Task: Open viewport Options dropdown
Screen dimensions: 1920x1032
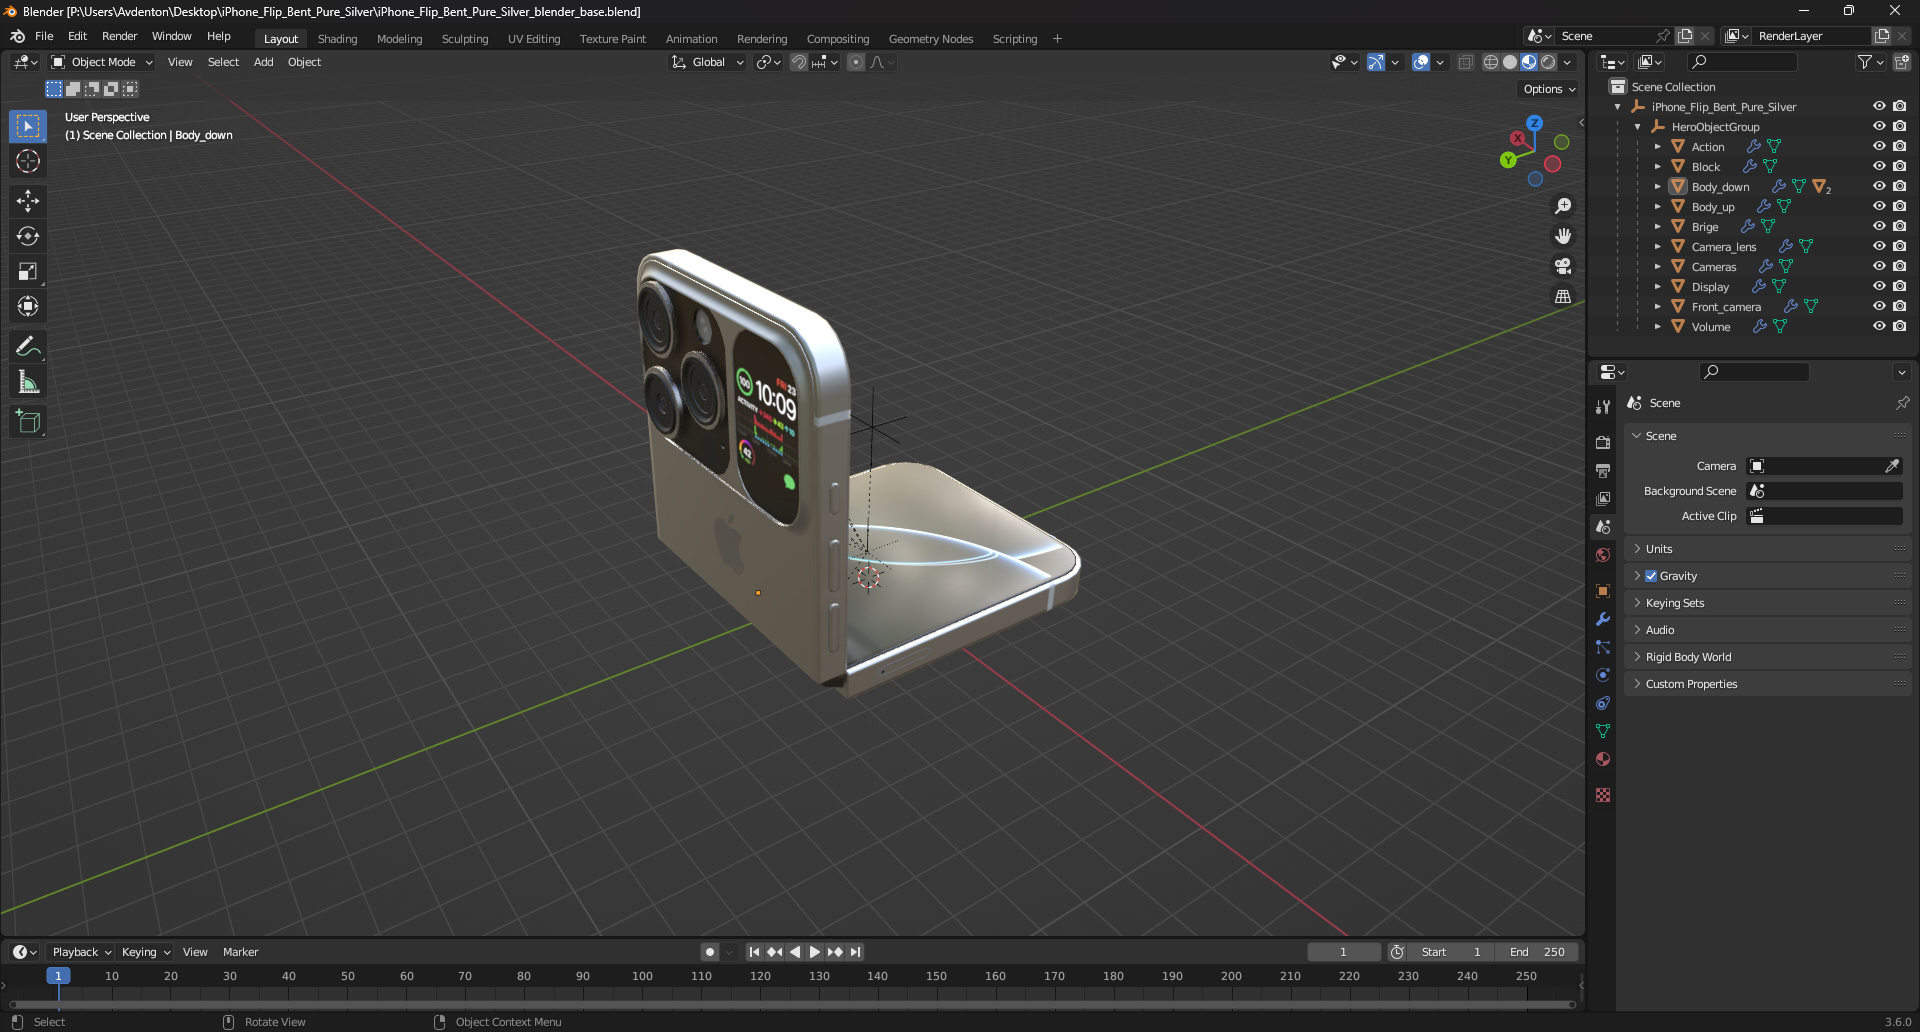Action: tap(1549, 89)
